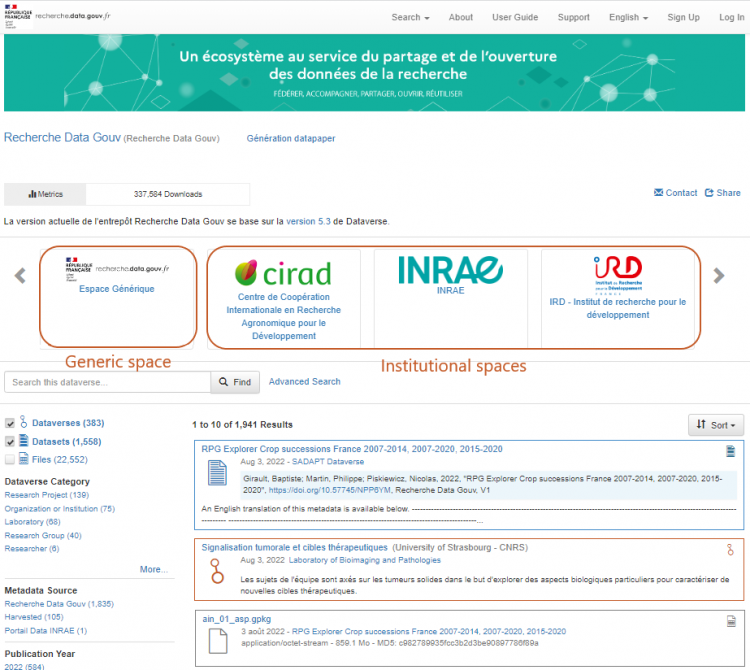
Task: Open the INRAE logo card
Action: (x=450, y=270)
